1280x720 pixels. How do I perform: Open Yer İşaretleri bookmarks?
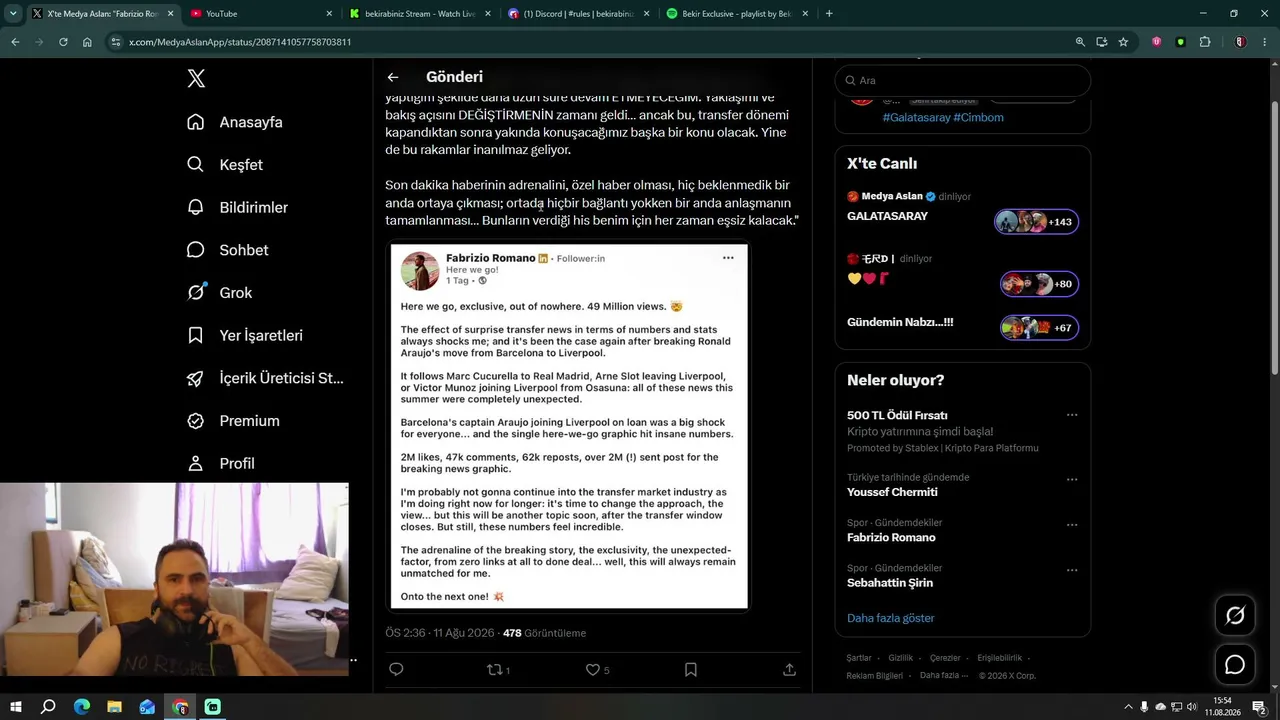[x=245, y=336]
